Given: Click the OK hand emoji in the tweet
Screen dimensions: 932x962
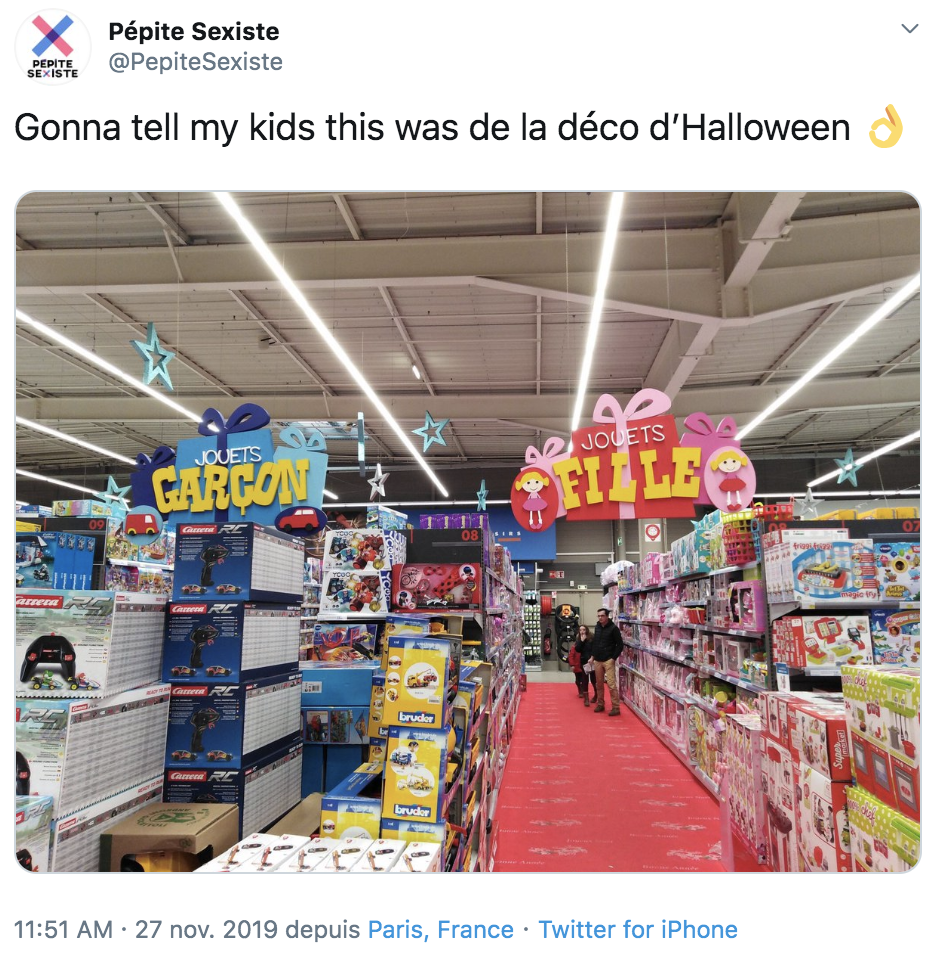Looking at the screenshot, I should click(886, 126).
